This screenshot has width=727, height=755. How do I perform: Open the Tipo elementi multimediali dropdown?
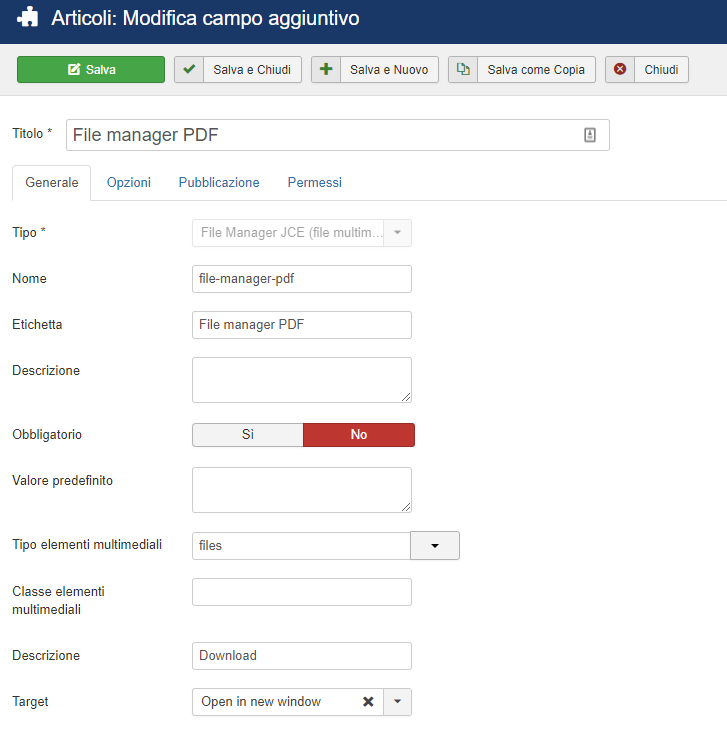(435, 546)
